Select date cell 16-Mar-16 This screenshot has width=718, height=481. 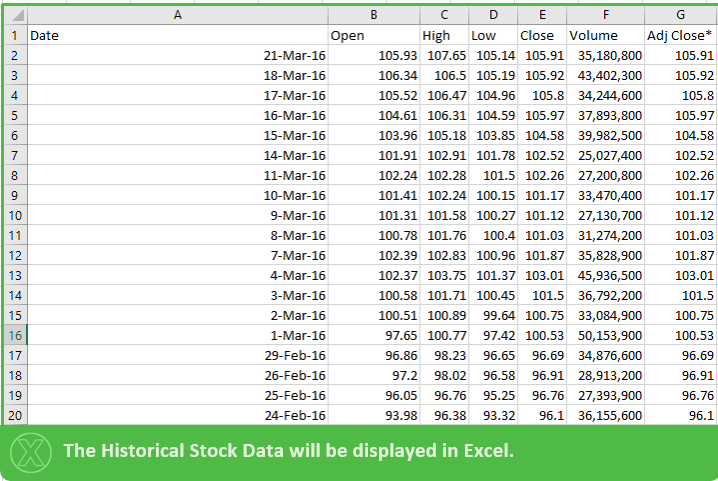tap(178, 115)
